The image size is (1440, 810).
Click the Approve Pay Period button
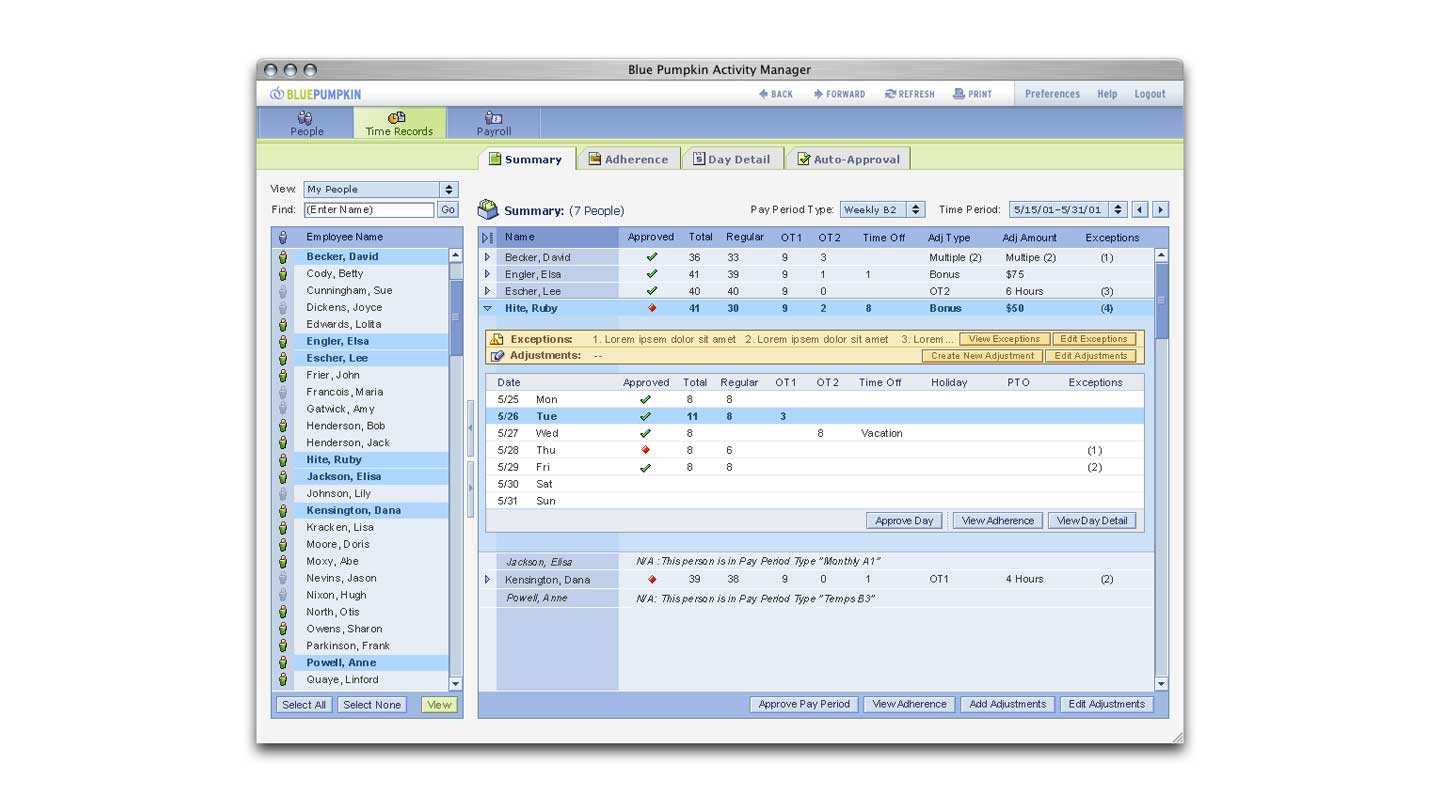[804, 704]
